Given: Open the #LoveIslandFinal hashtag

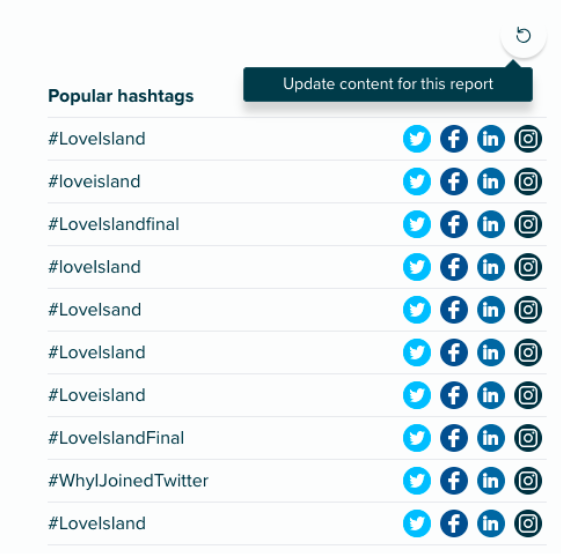Looking at the screenshot, I should point(116,438).
